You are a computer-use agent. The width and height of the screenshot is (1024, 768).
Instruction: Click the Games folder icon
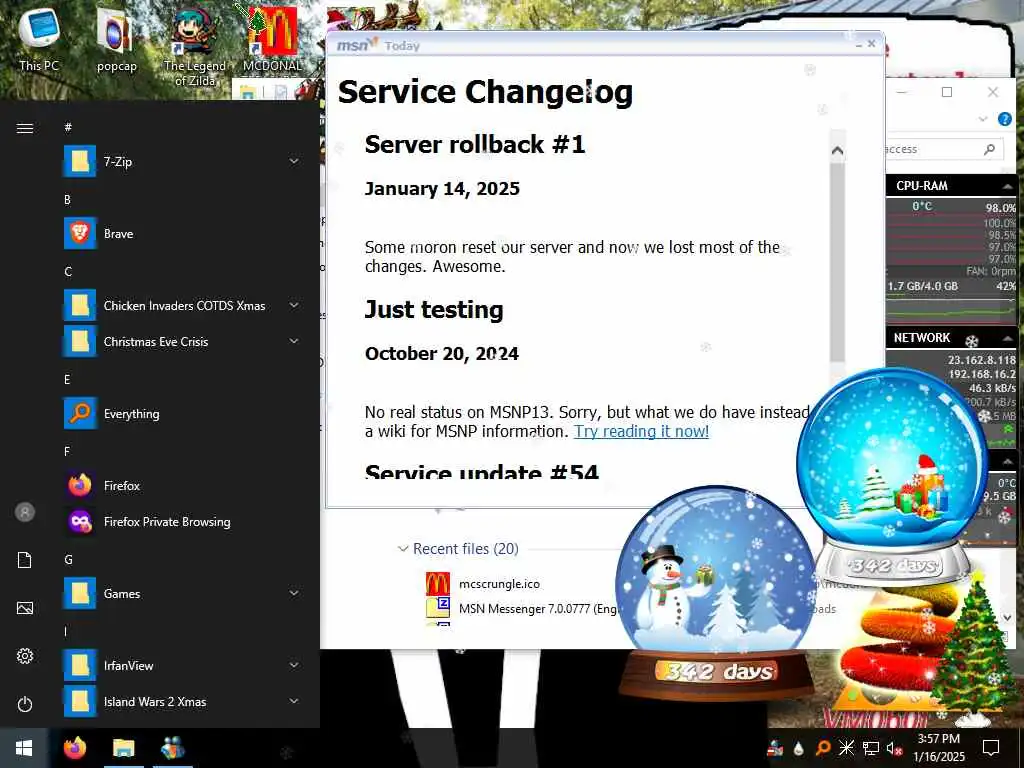point(80,593)
